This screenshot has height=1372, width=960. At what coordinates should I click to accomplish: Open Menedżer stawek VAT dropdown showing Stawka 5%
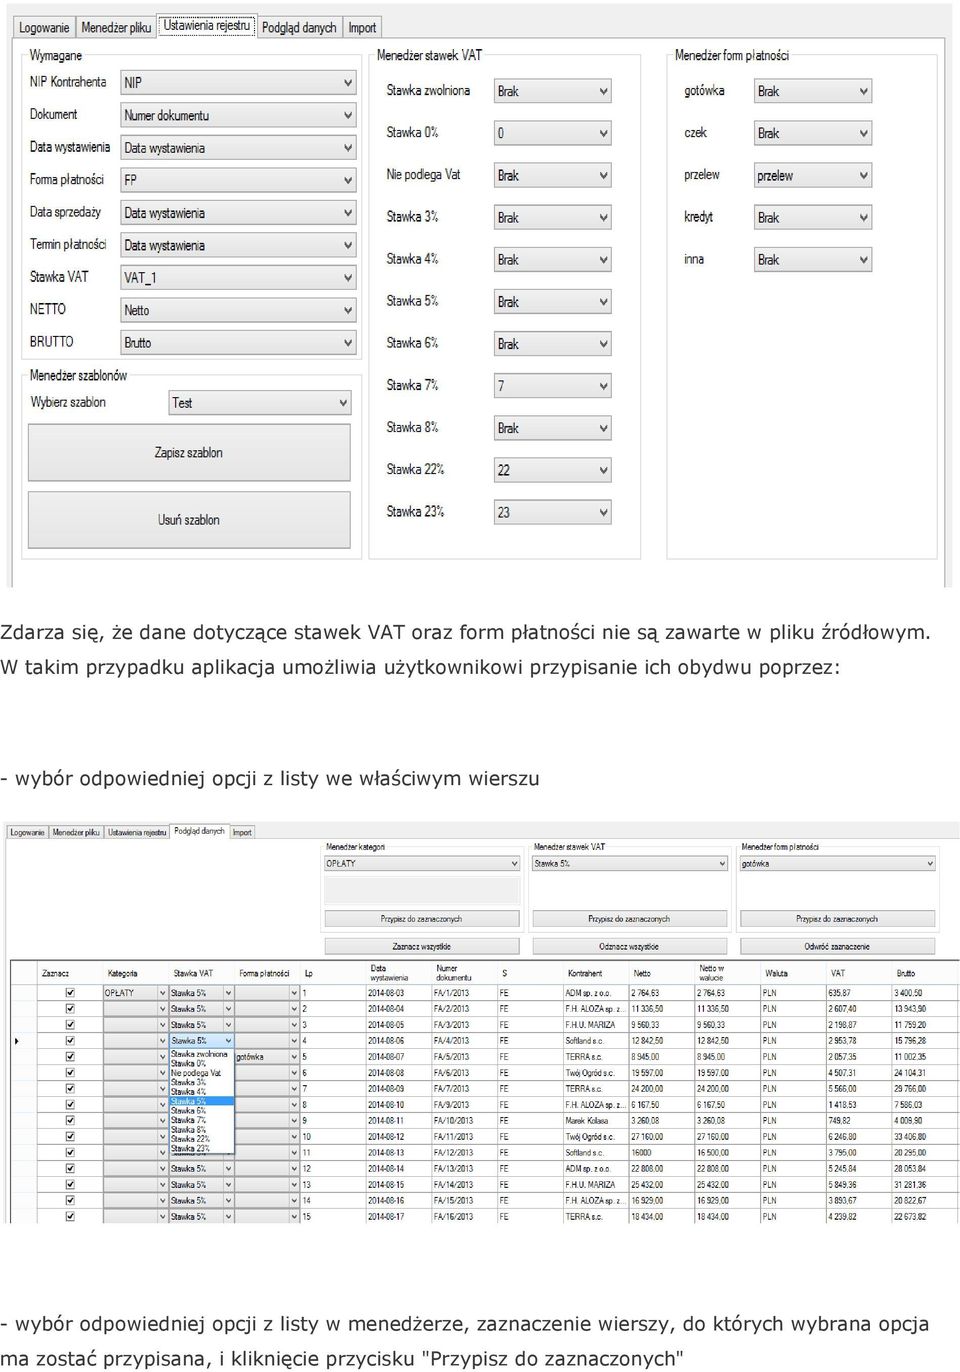(629, 864)
